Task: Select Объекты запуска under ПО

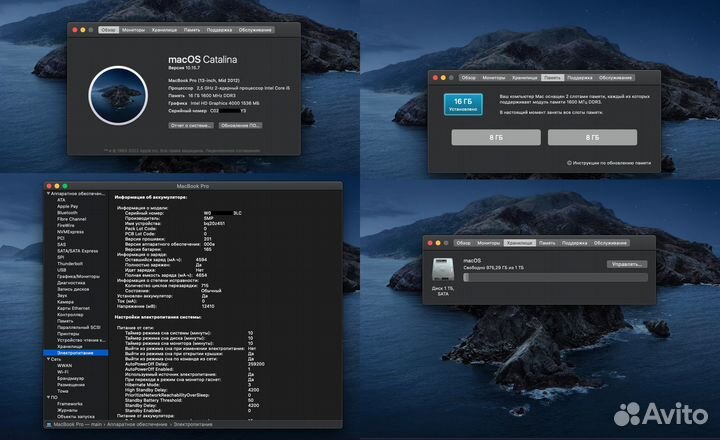Action: [76, 417]
